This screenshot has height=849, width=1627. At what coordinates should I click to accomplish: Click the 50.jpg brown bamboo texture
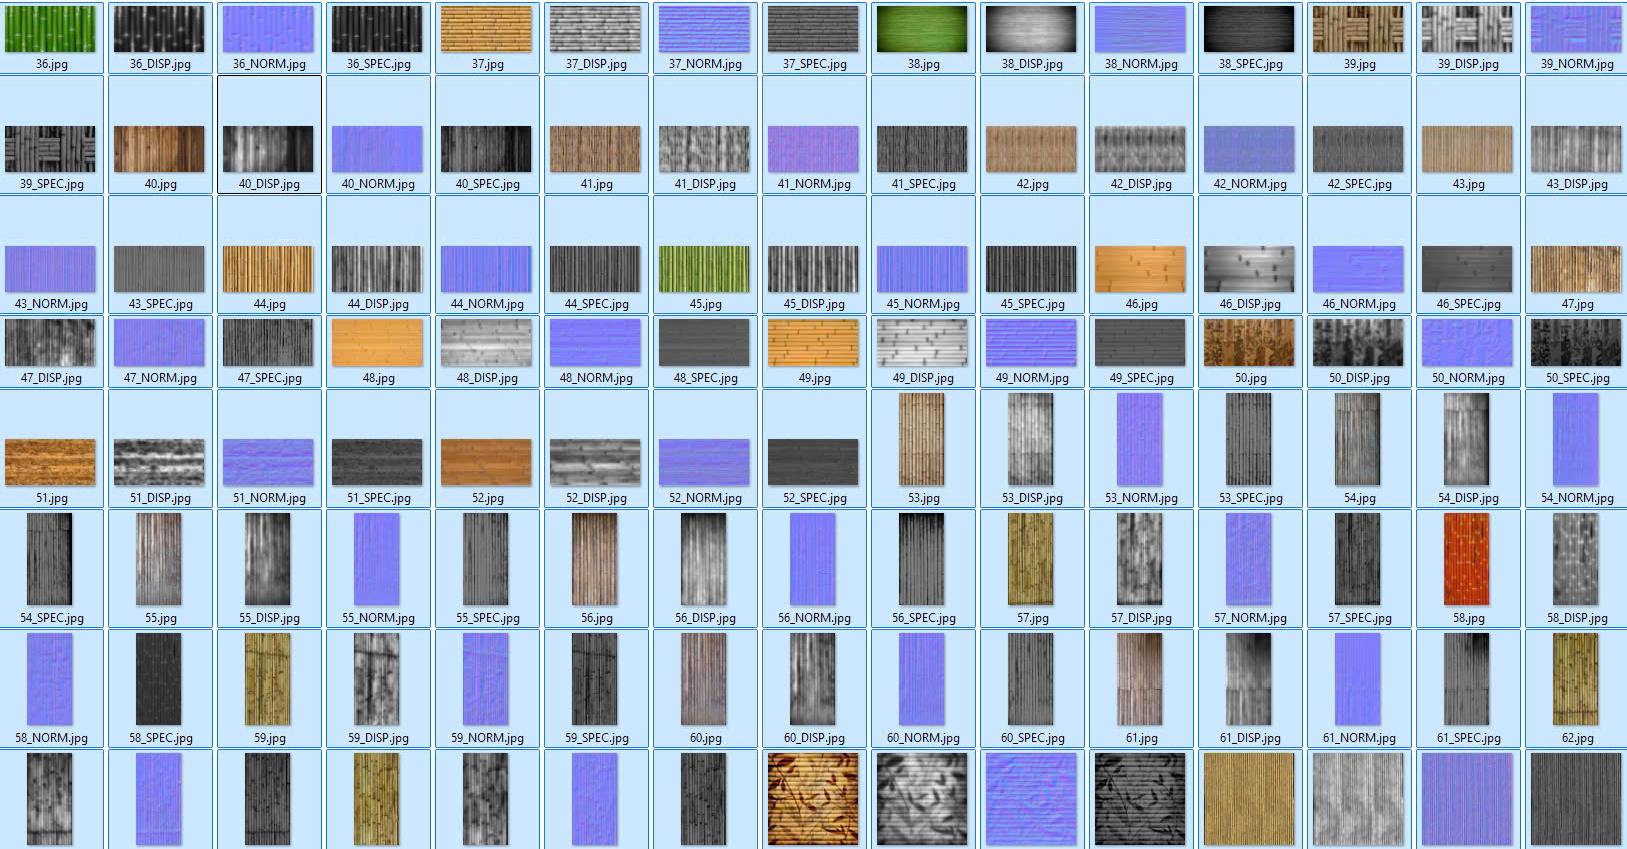[1249, 343]
